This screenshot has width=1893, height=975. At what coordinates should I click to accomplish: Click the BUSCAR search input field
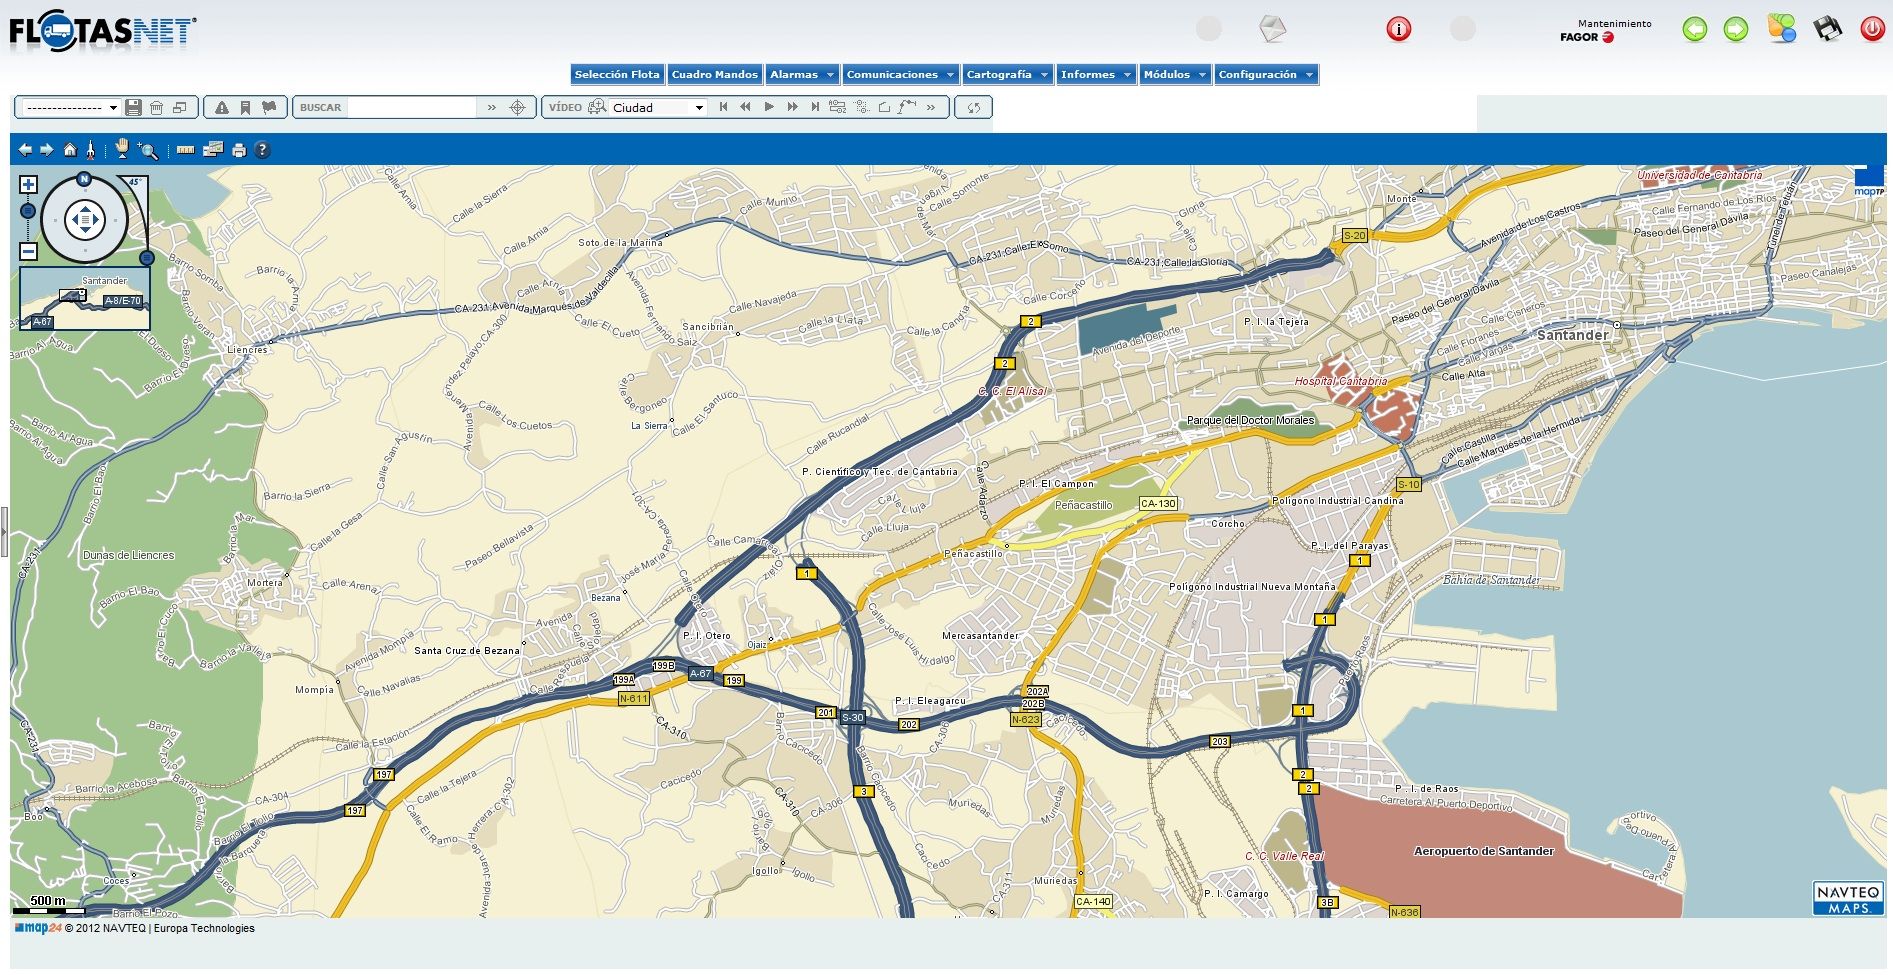tap(411, 107)
